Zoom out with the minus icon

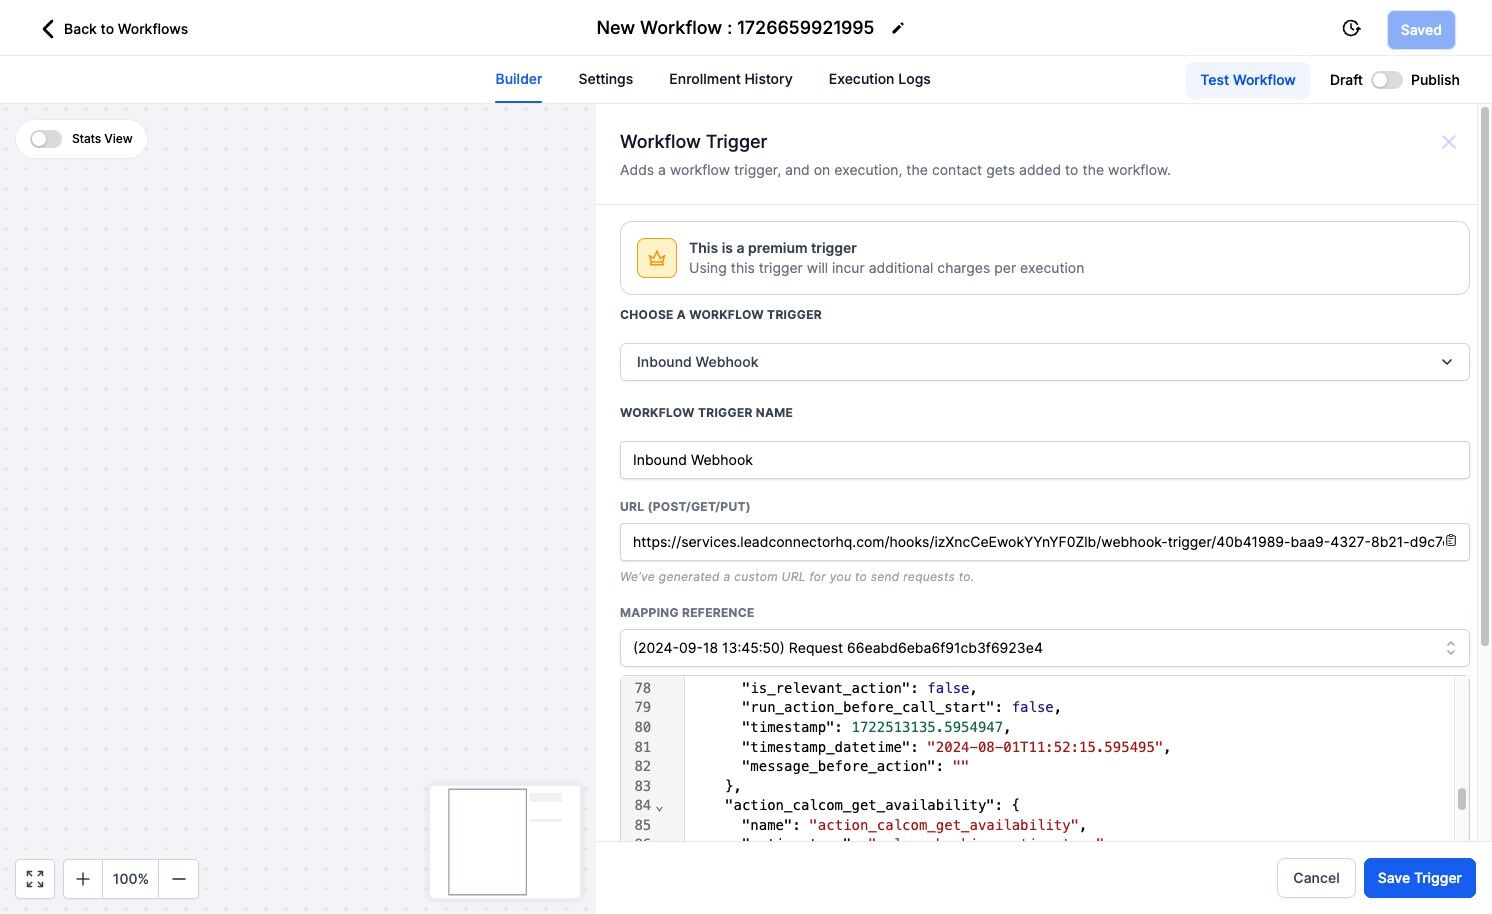[x=179, y=879]
